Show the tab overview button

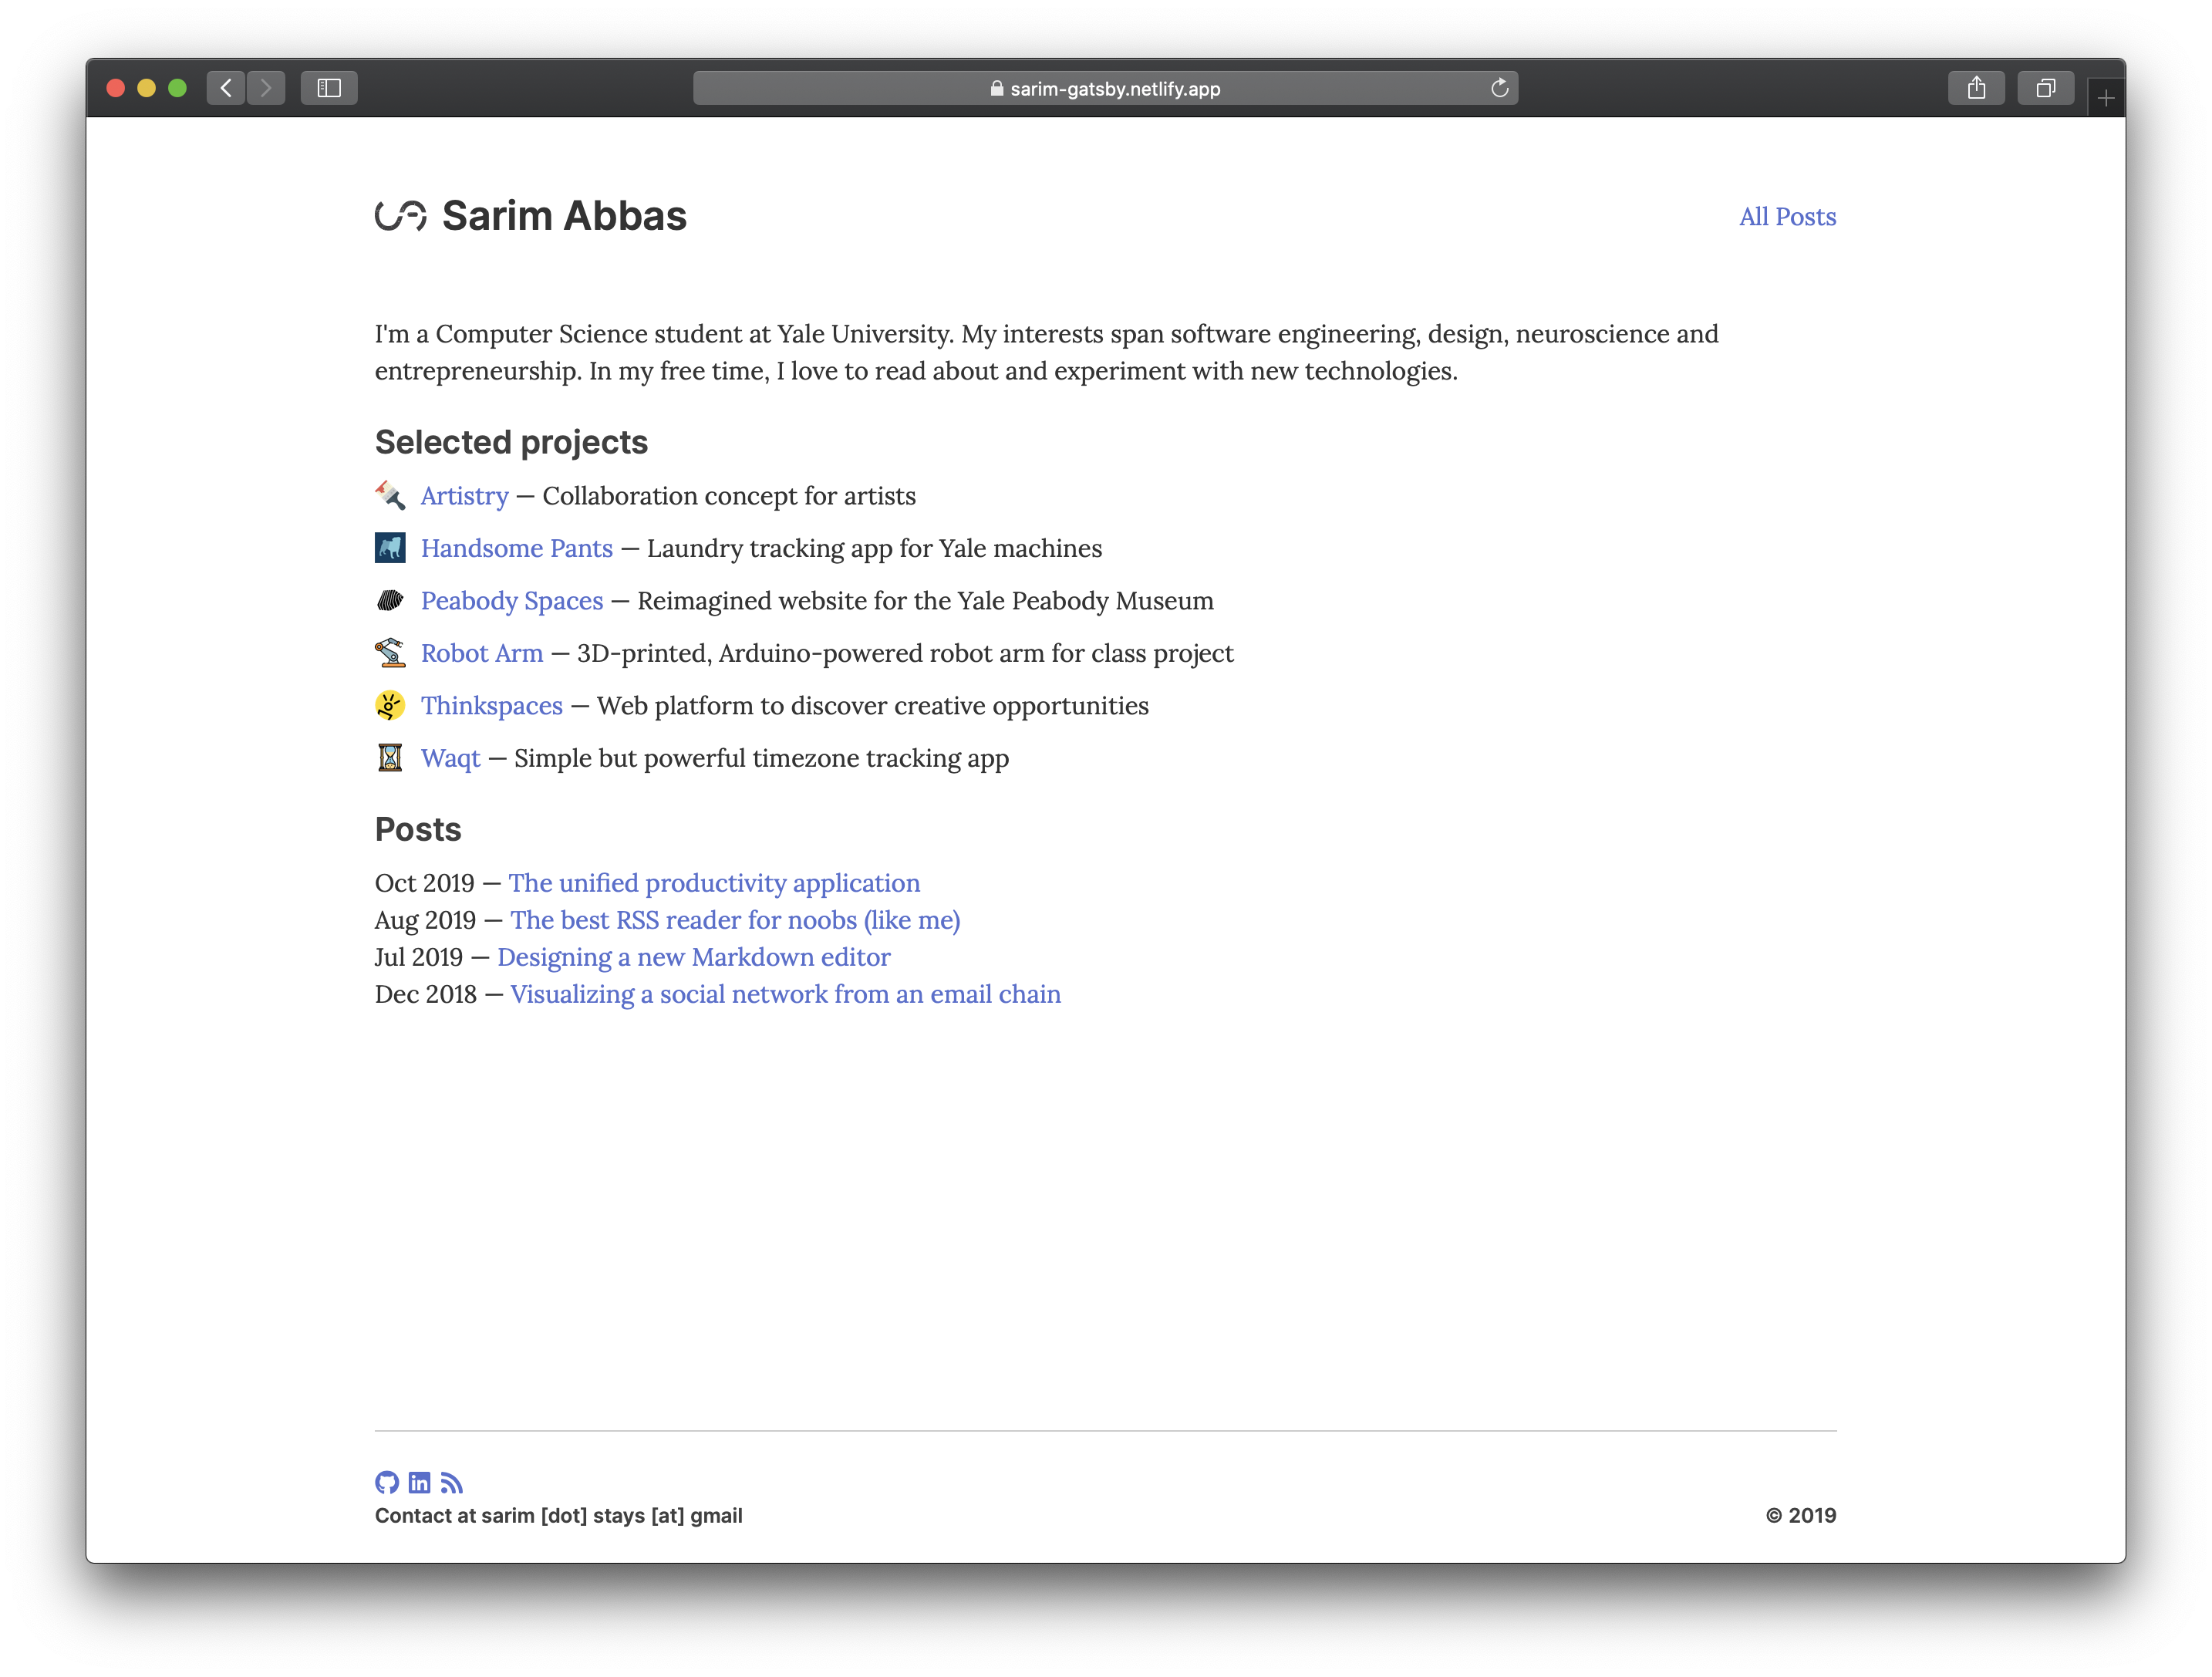pyautogui.click(x=2045, y=88)
